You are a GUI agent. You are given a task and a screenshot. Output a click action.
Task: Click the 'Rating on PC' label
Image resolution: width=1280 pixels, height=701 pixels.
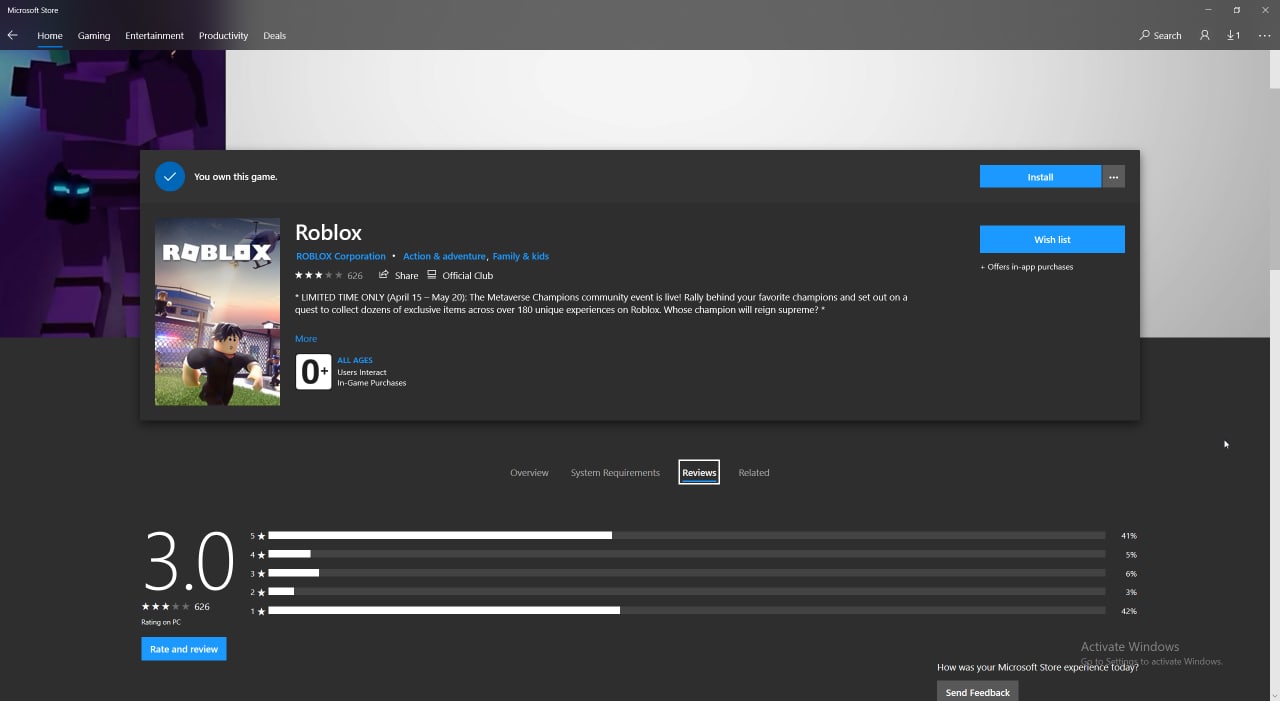[162, 622]
